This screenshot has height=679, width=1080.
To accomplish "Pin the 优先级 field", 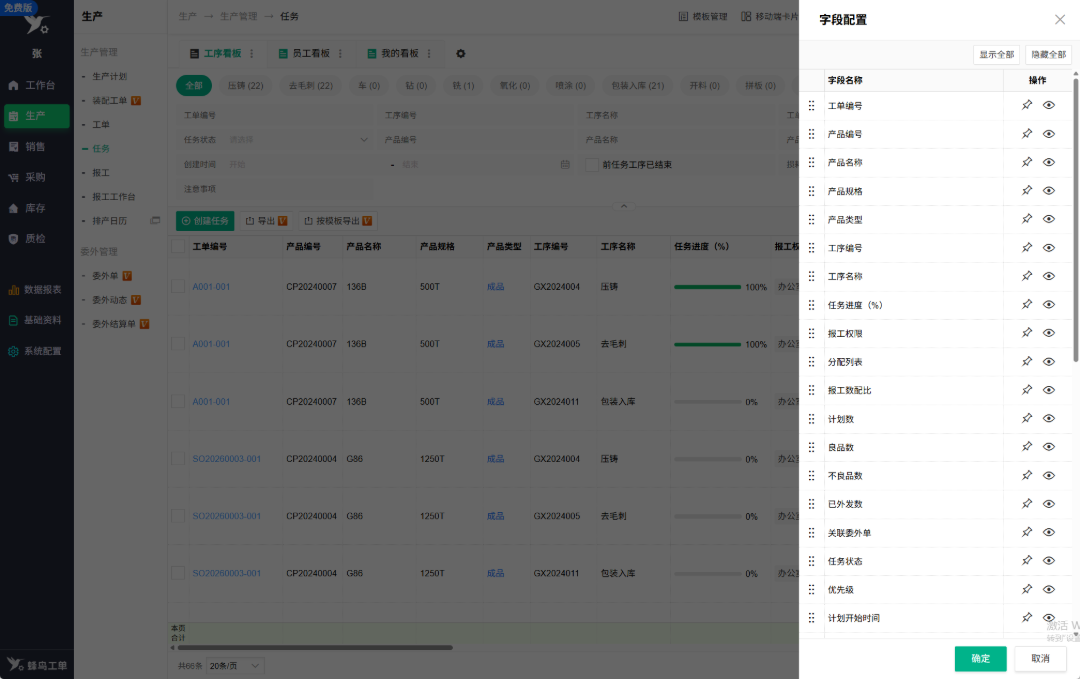I will (x=1026, y=589).
